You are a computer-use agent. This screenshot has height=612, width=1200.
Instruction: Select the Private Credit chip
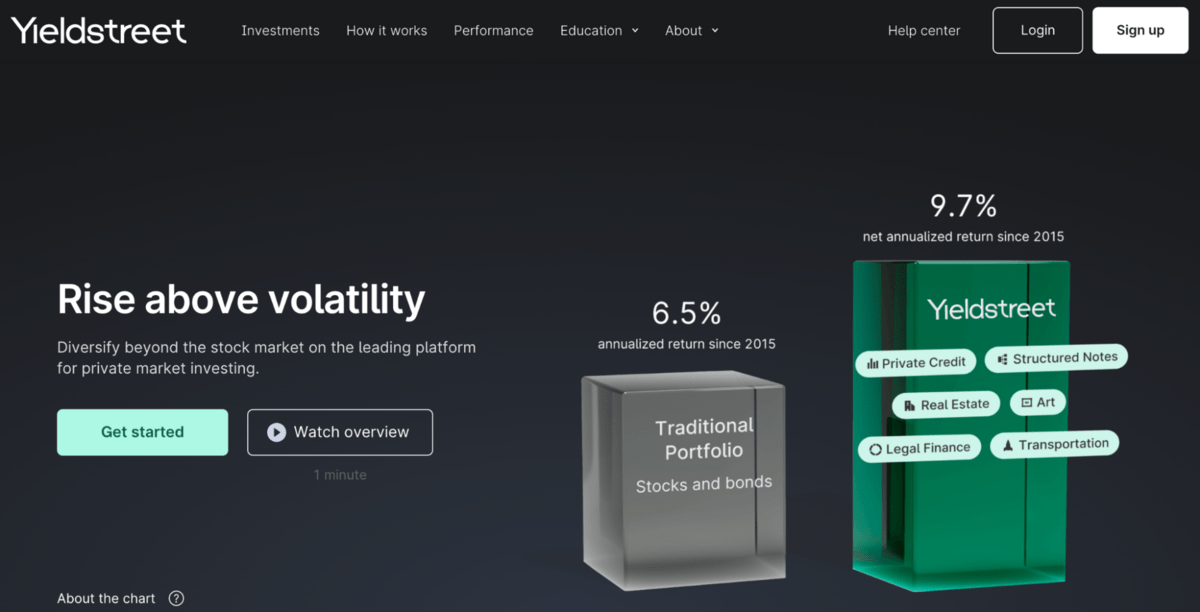point(915,363)
